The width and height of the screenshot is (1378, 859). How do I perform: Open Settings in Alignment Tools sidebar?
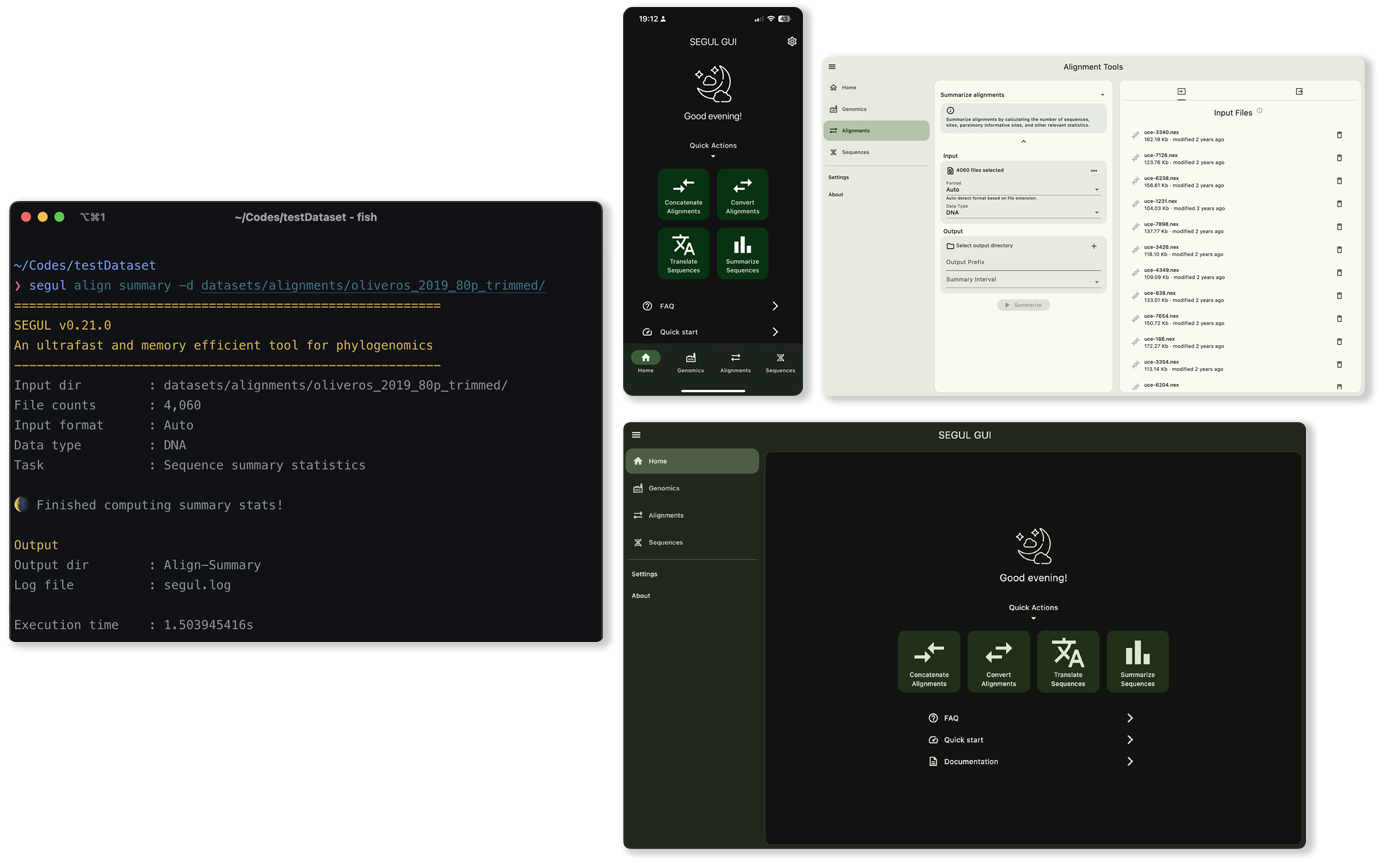839,177
